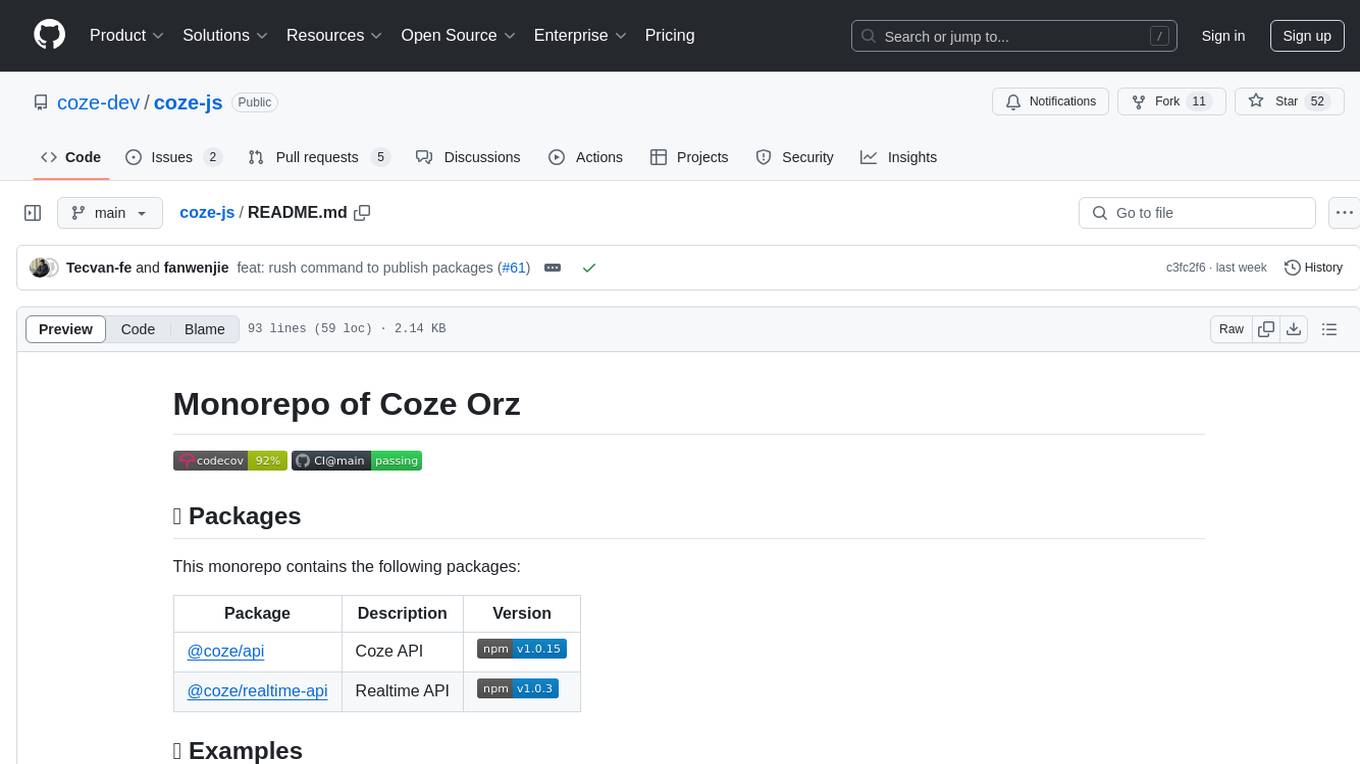Click the CI@main passing badge

357,461
